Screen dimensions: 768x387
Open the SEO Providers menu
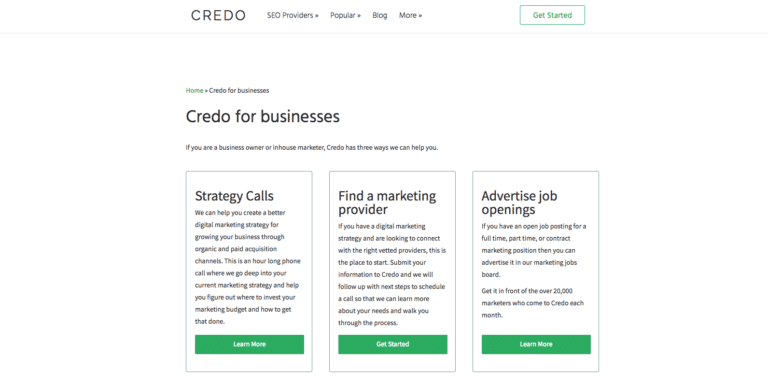coord(292,15)
